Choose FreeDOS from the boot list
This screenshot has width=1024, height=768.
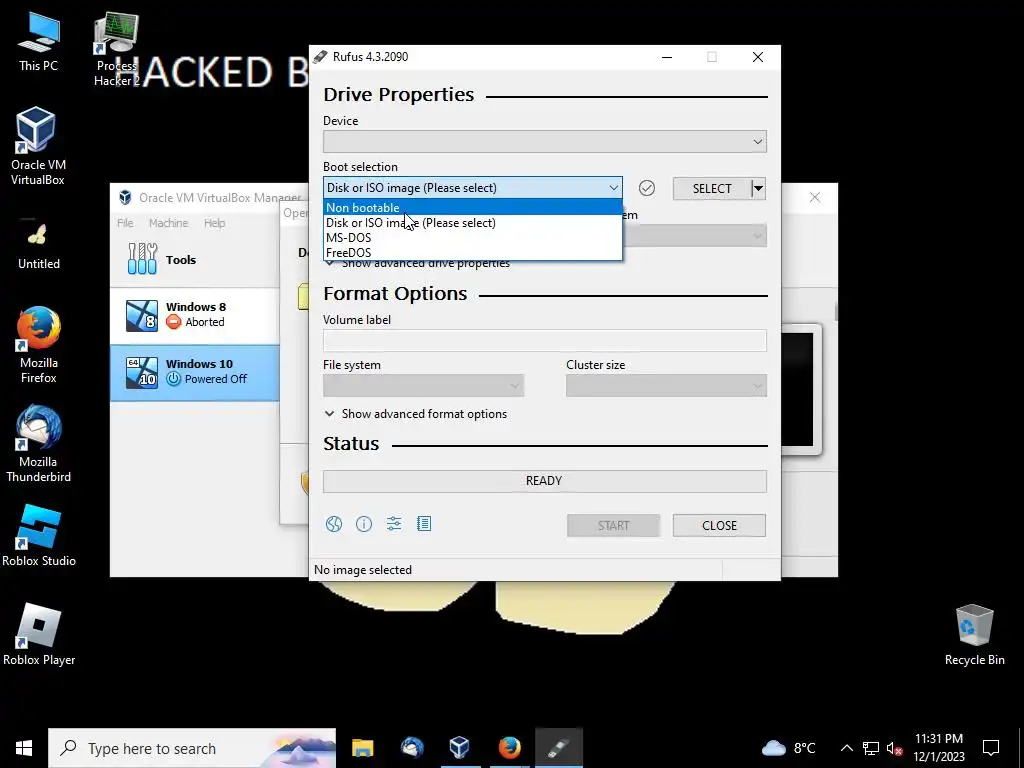[473, 253]
